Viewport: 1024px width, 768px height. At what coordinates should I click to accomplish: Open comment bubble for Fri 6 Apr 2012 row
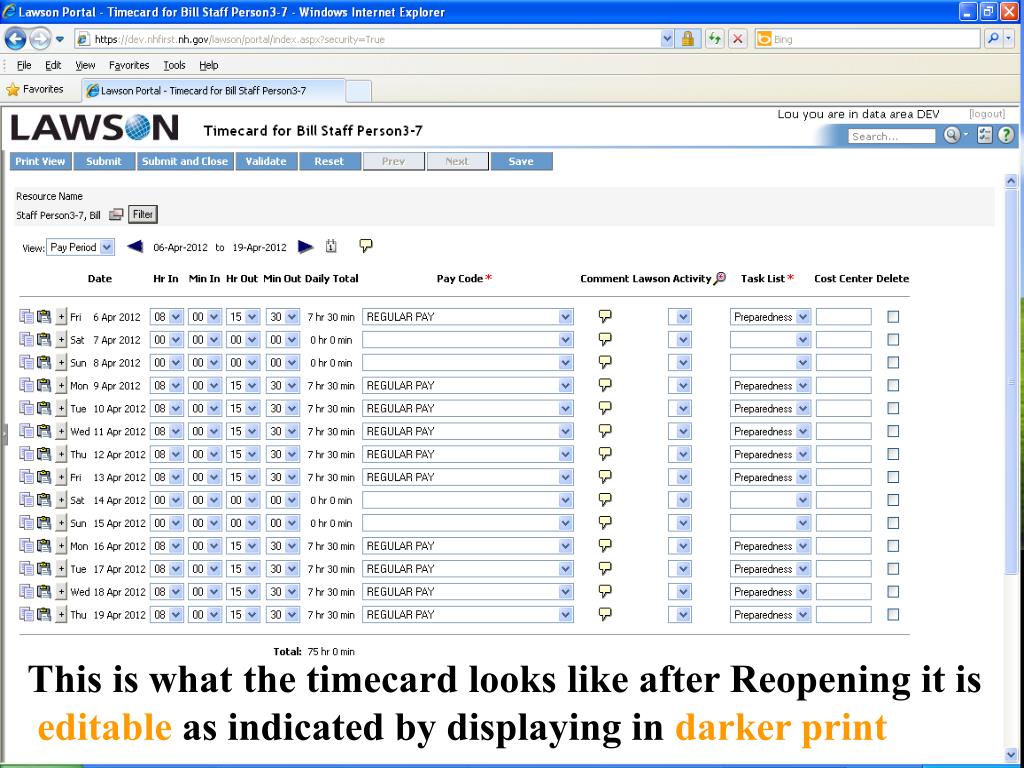(605, 316)
